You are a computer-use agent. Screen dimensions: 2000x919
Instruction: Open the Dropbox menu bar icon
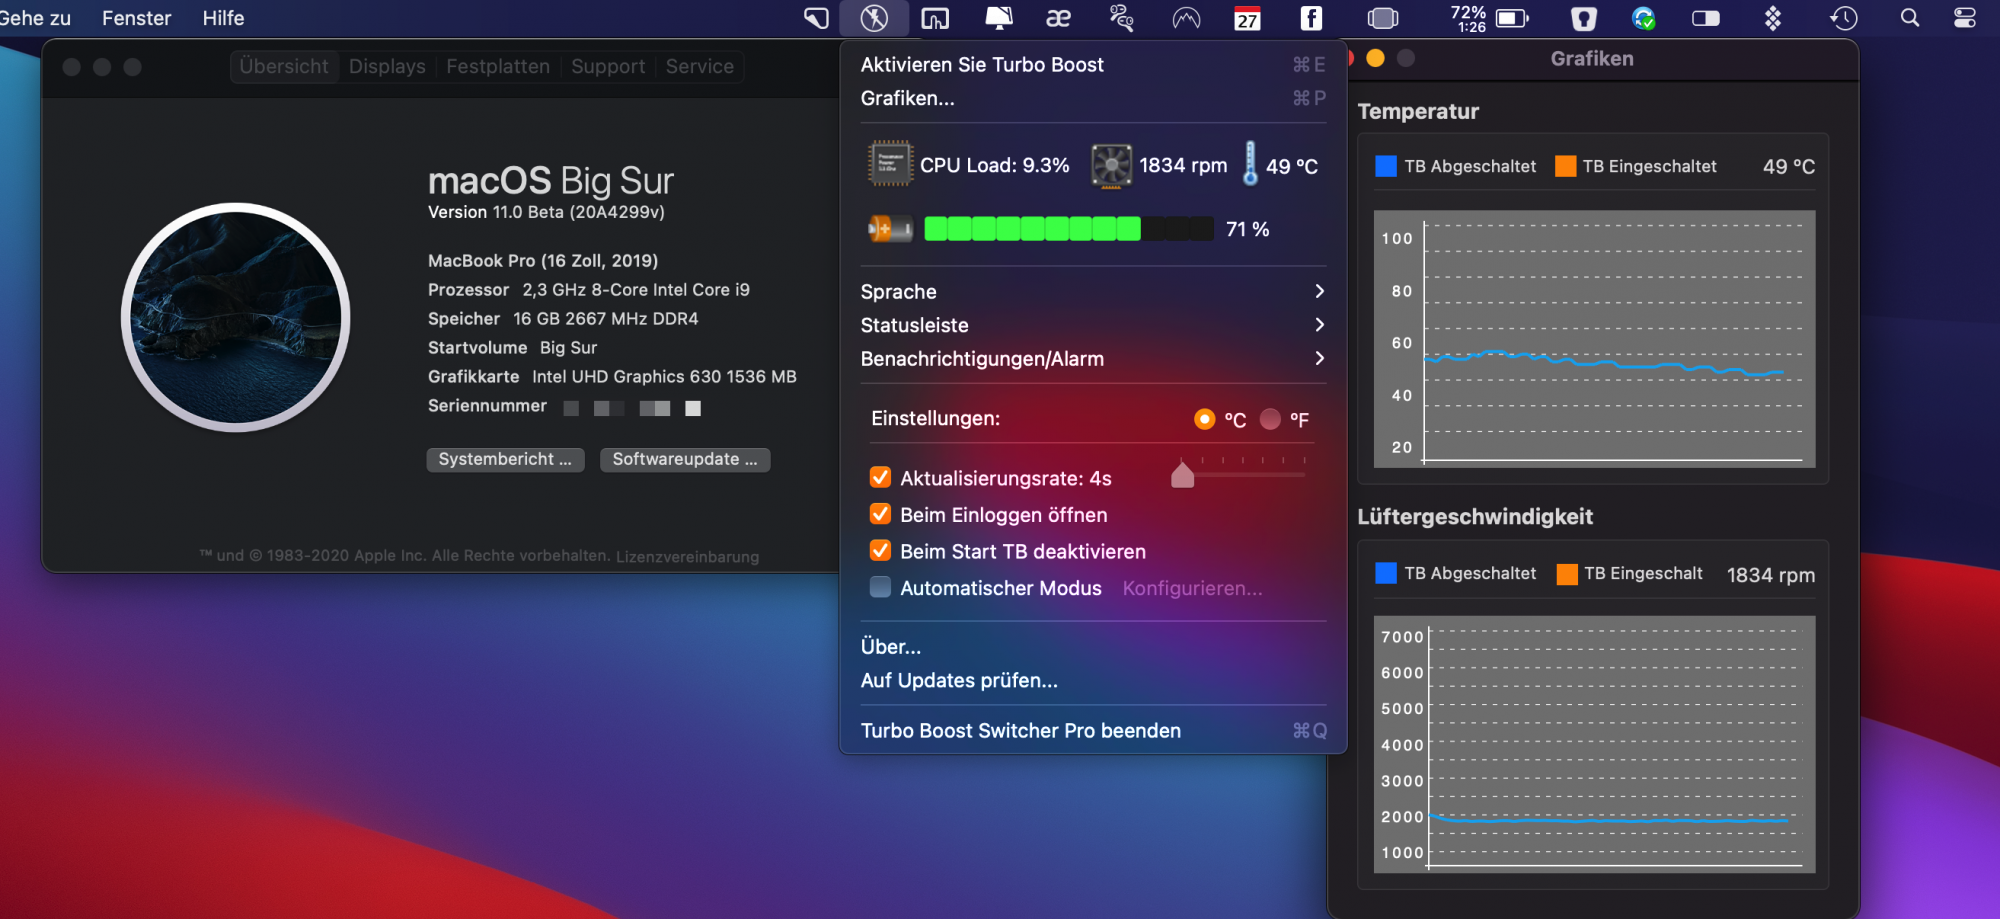[1773, 18]
